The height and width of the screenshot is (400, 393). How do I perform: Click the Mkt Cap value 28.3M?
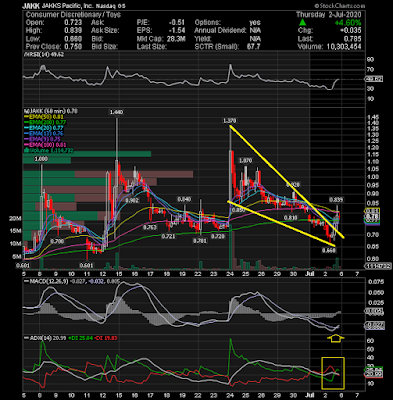(175, 39)
